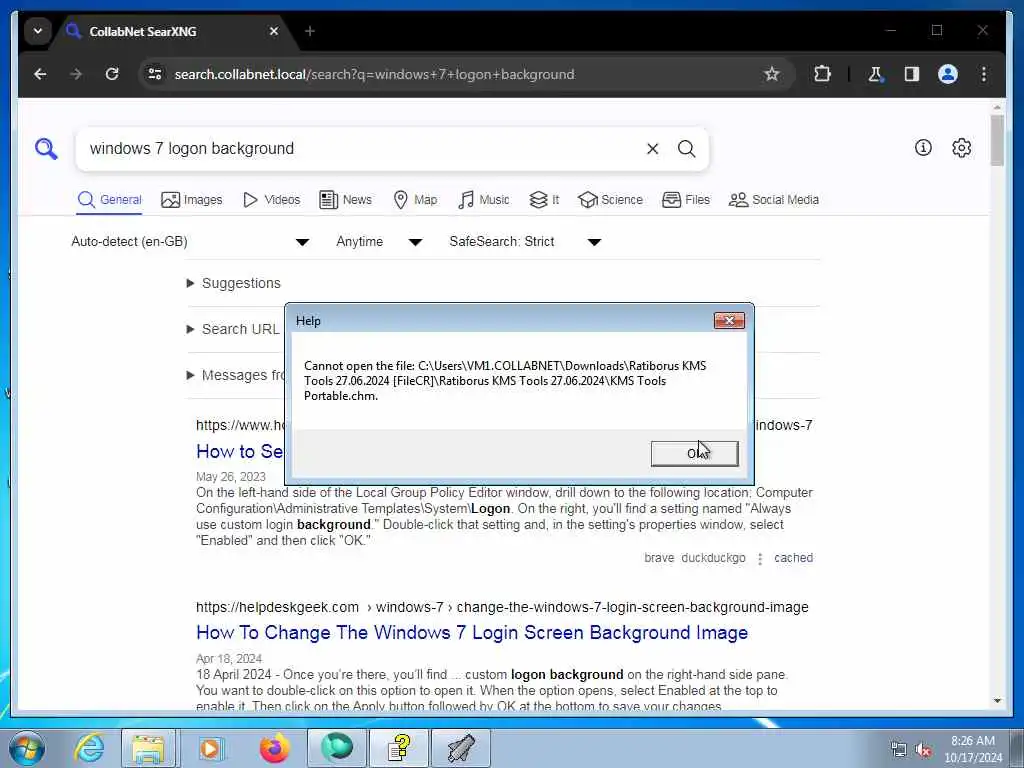Open a new browser tab
Image resolution: width=1024 pixels, height=768 pixels.
[310, 31]
